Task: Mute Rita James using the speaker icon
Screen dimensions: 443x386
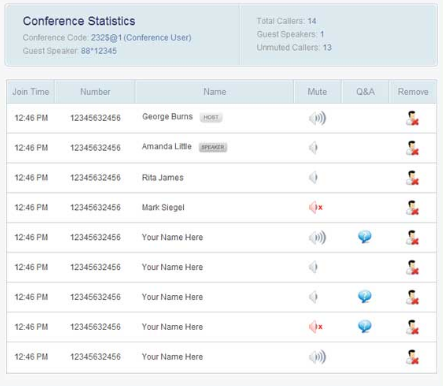Action: (x=313, y=177)
